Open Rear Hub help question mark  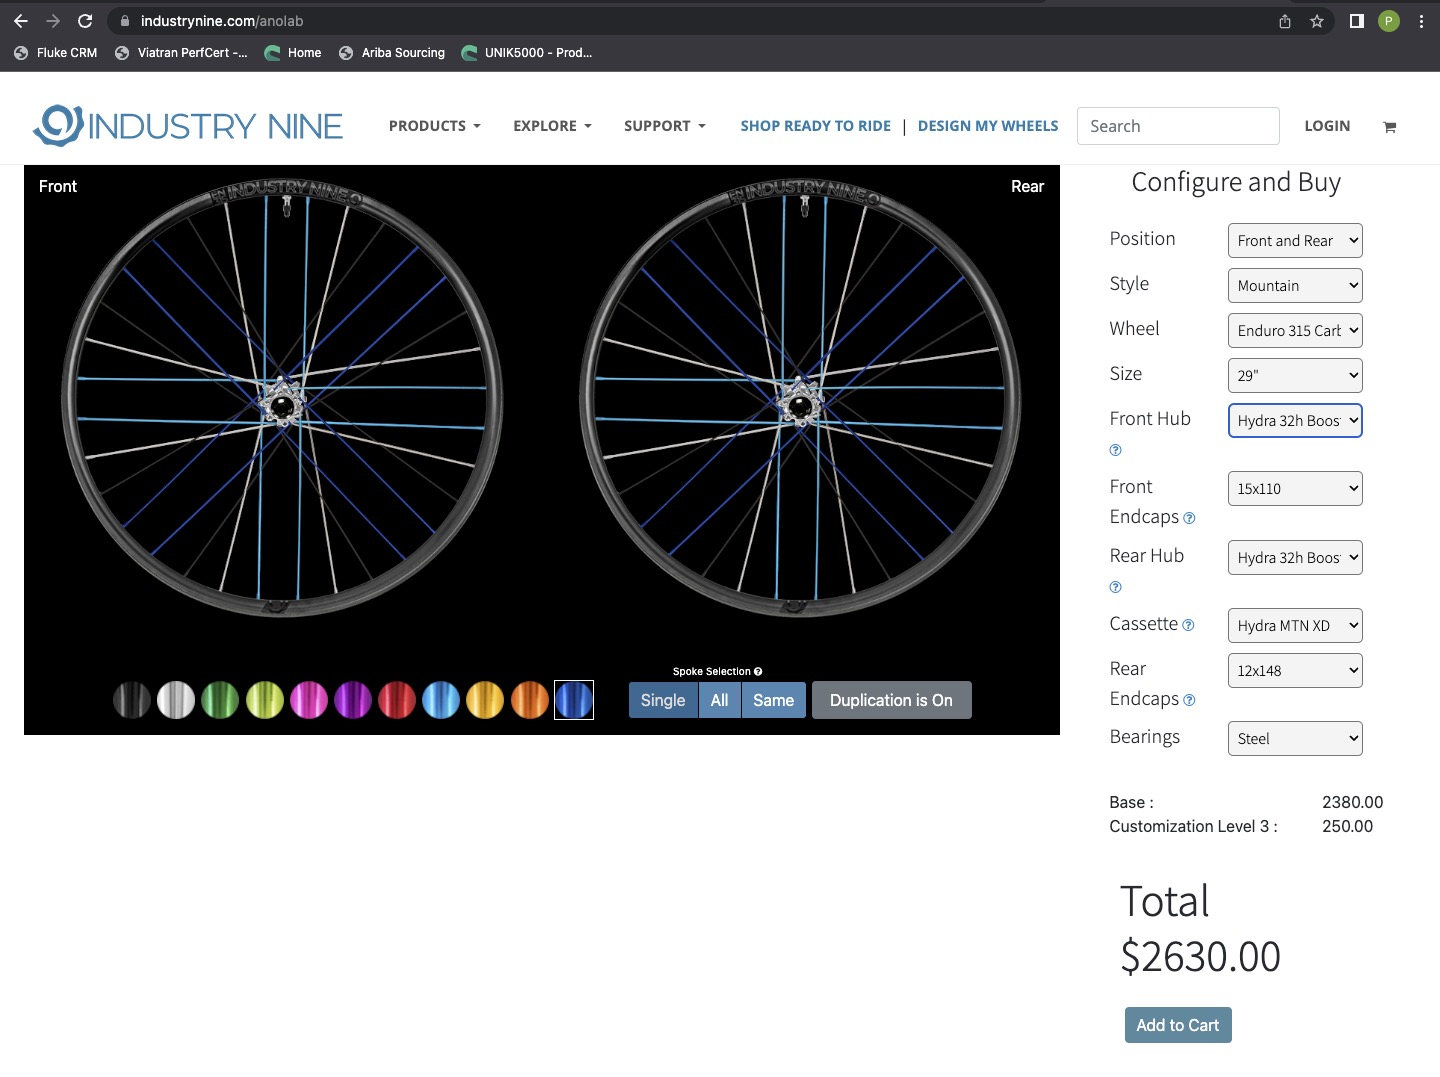tap(1116, 587)
